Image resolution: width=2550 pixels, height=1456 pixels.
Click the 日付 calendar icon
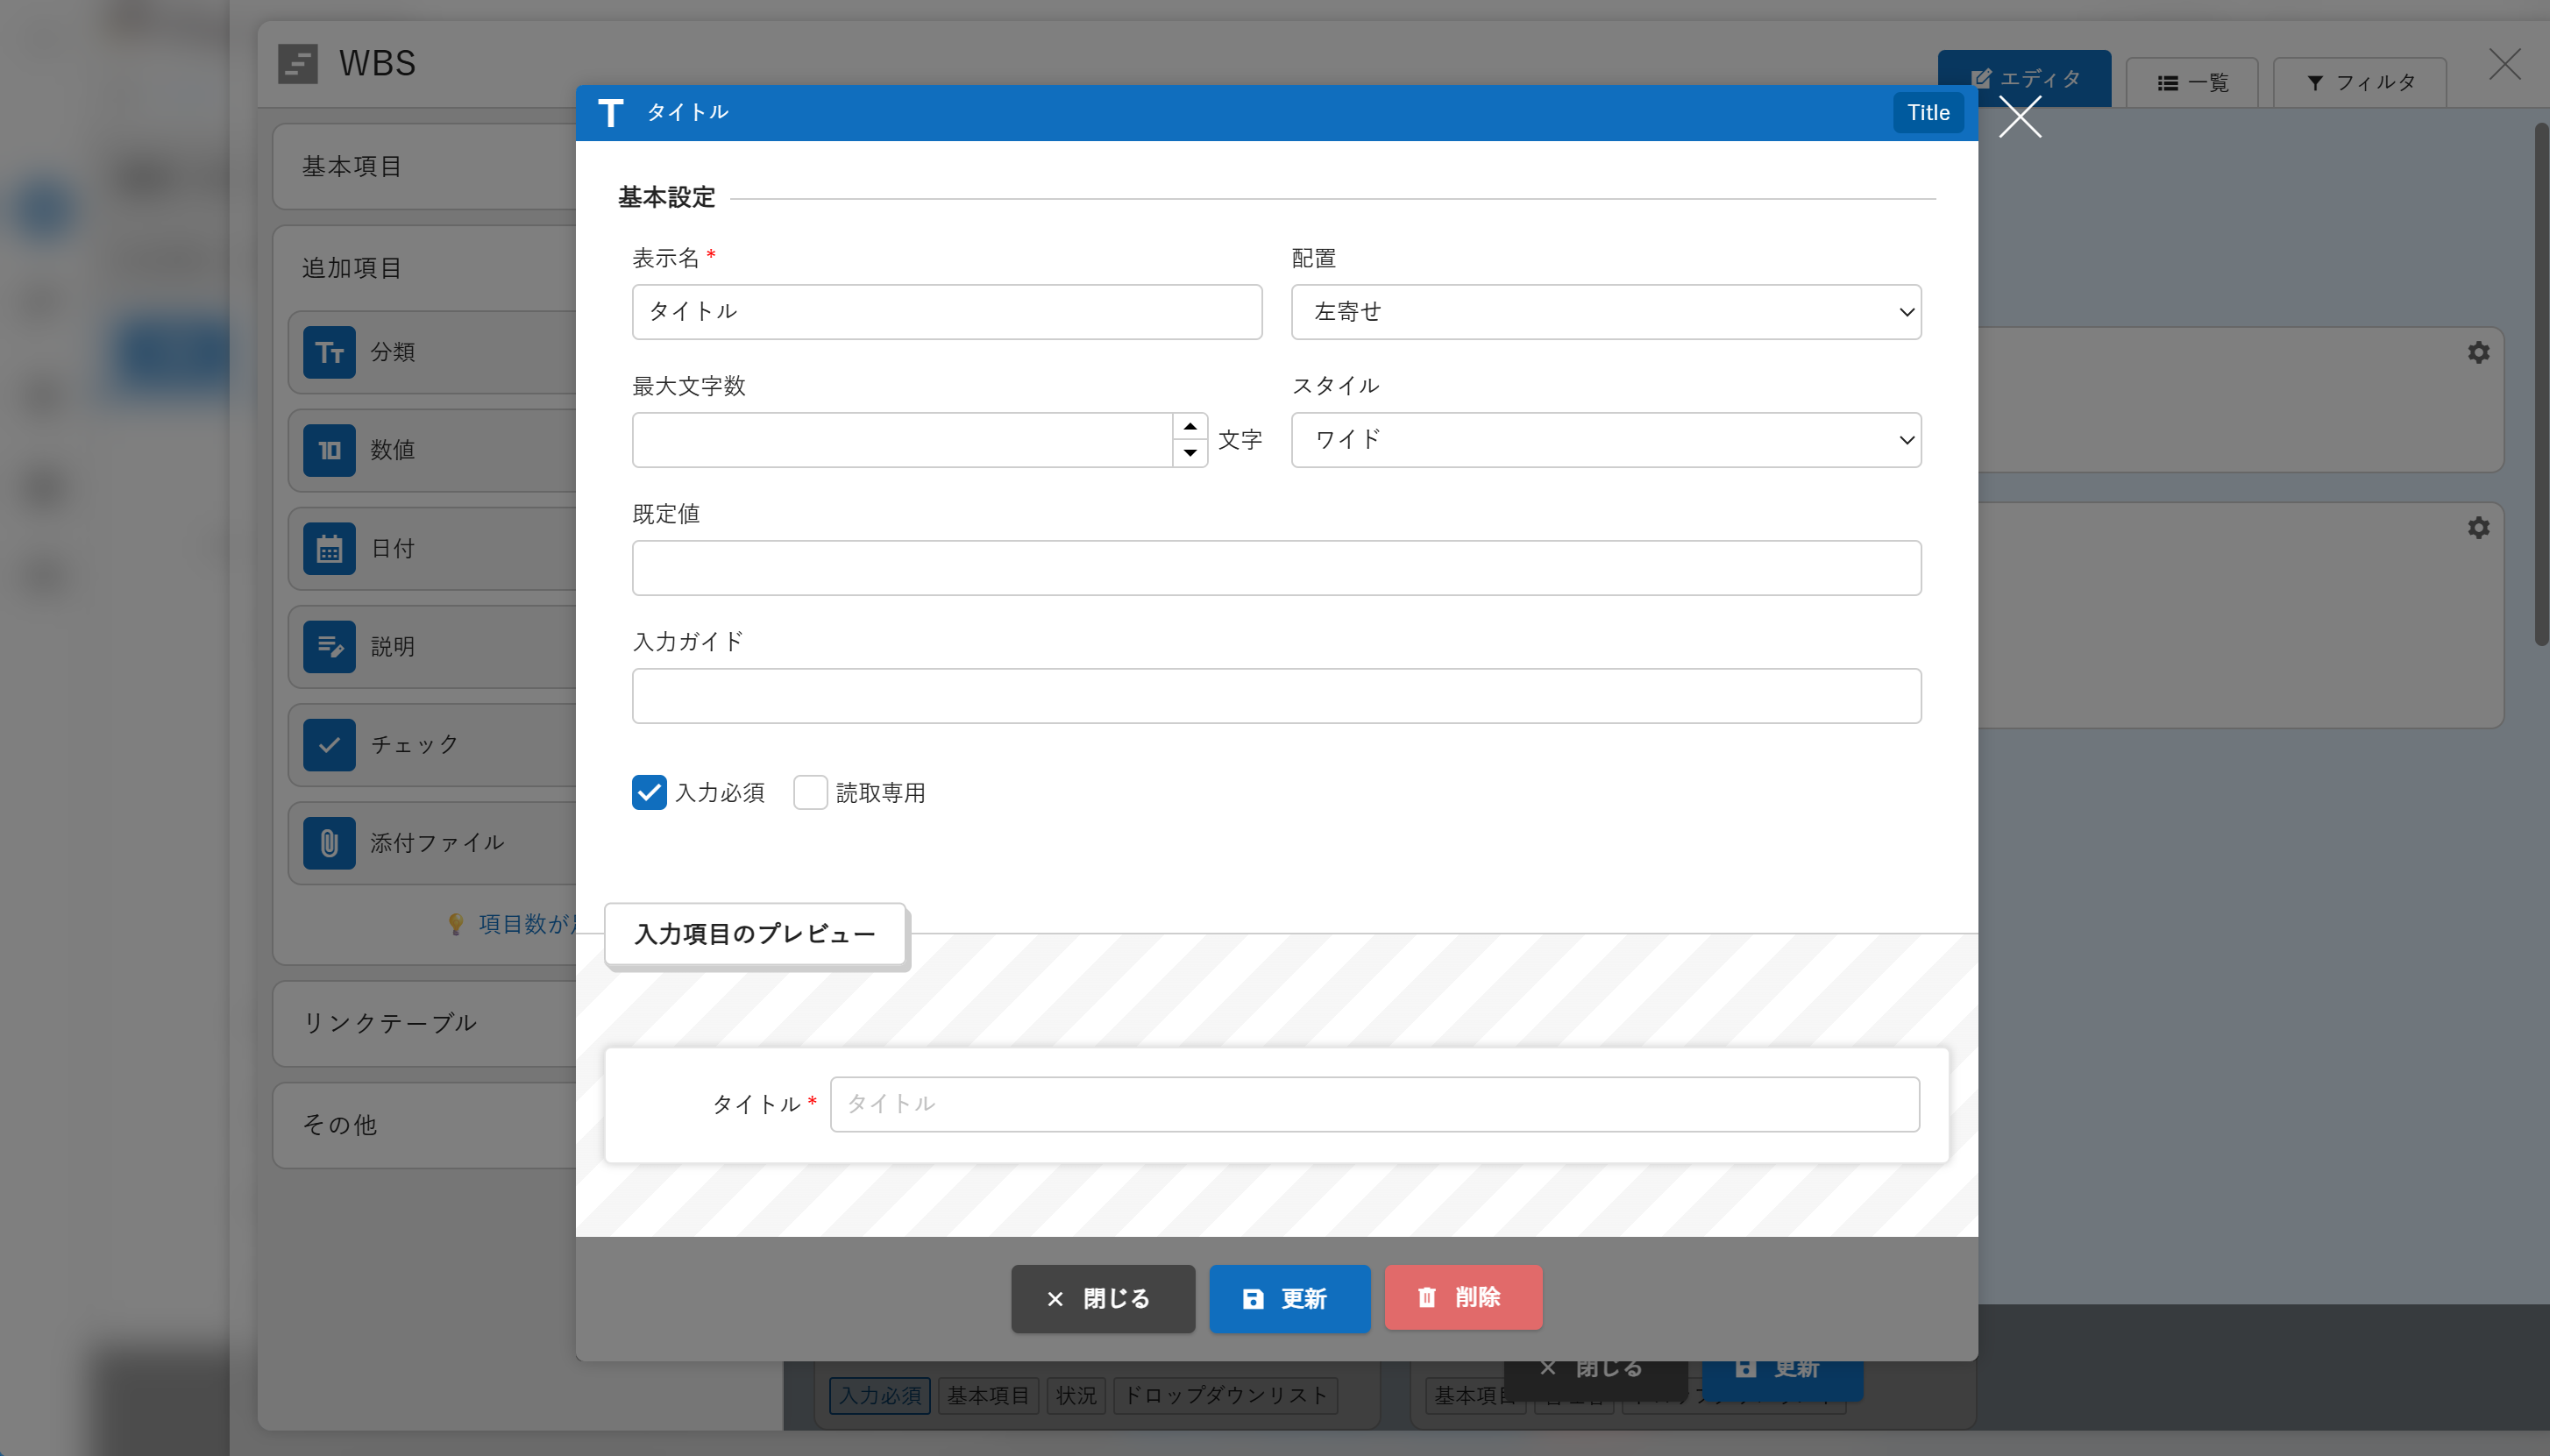click(329, 548)
